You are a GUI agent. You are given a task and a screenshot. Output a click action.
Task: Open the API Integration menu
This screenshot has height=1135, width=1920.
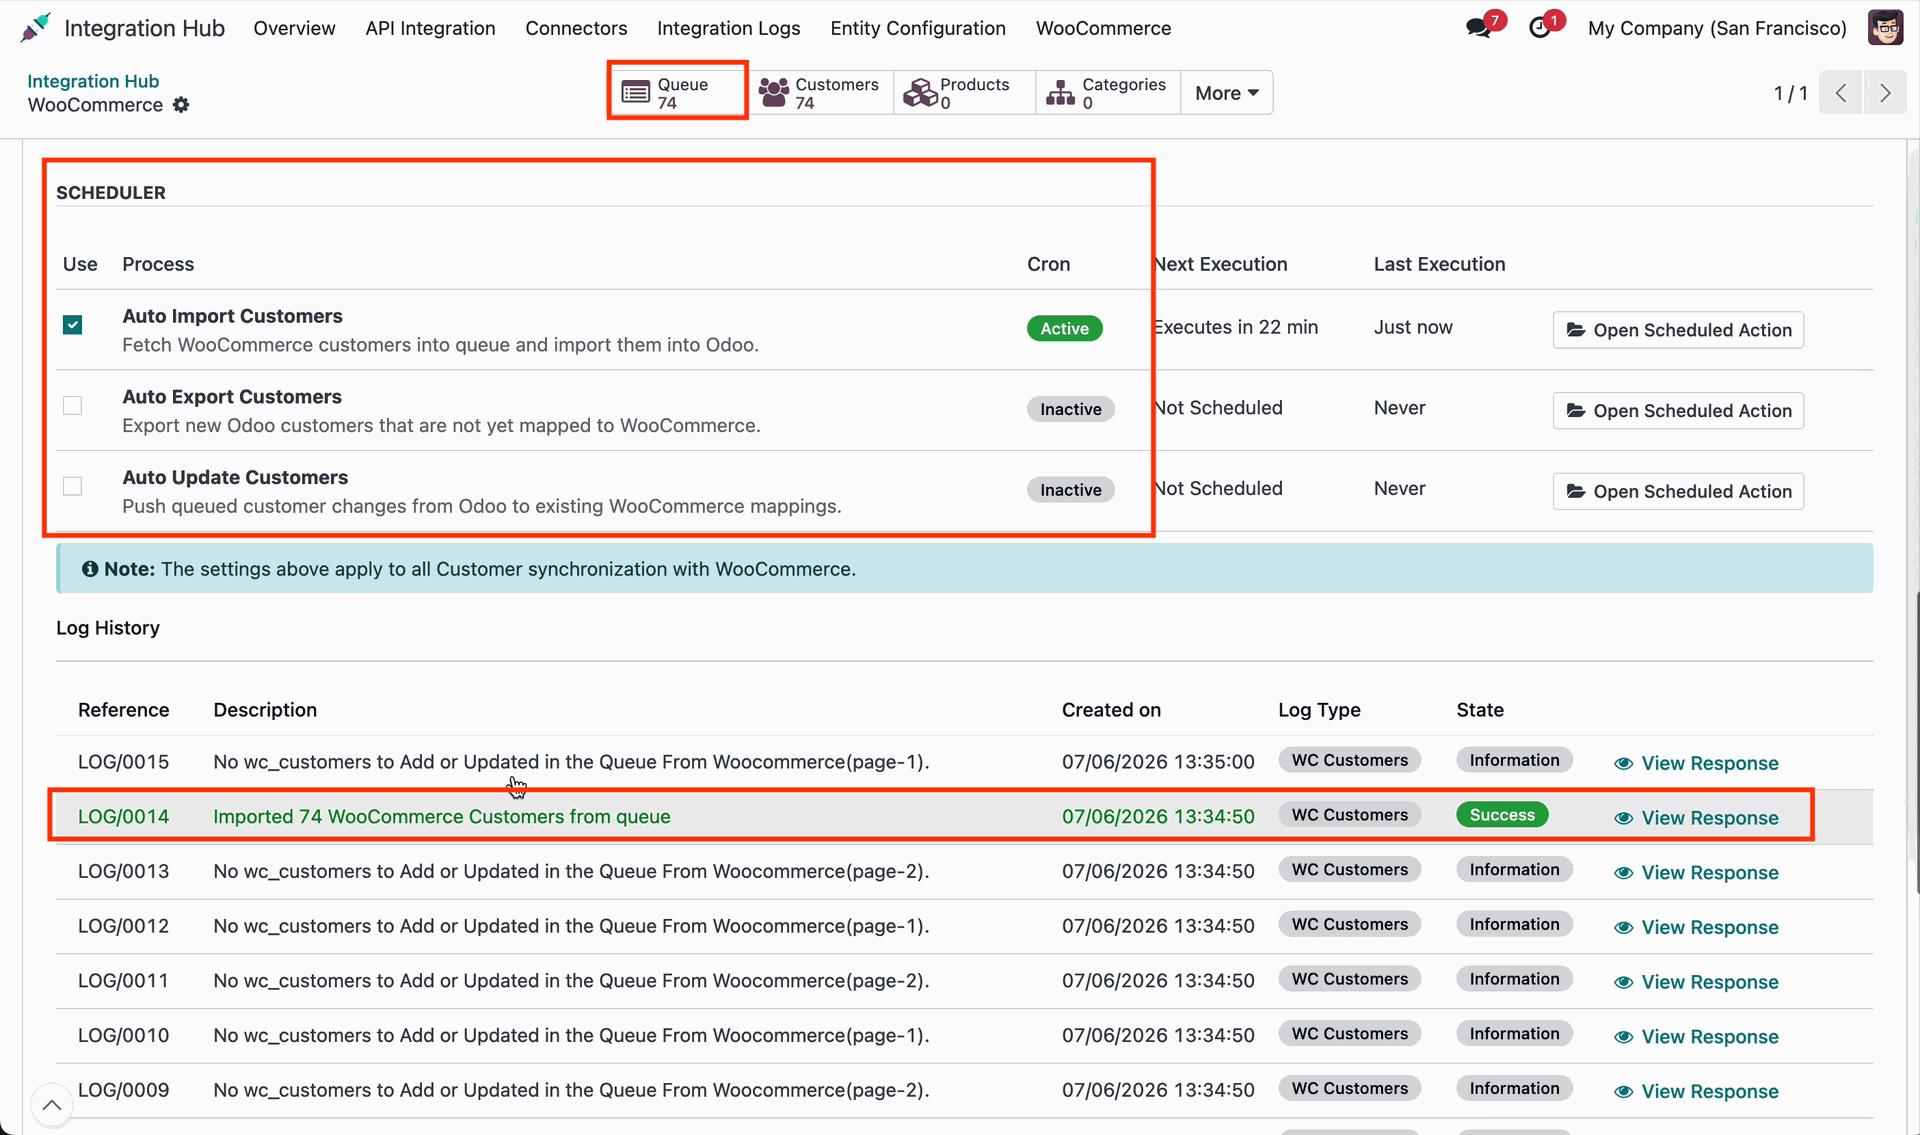pos(430,28)
